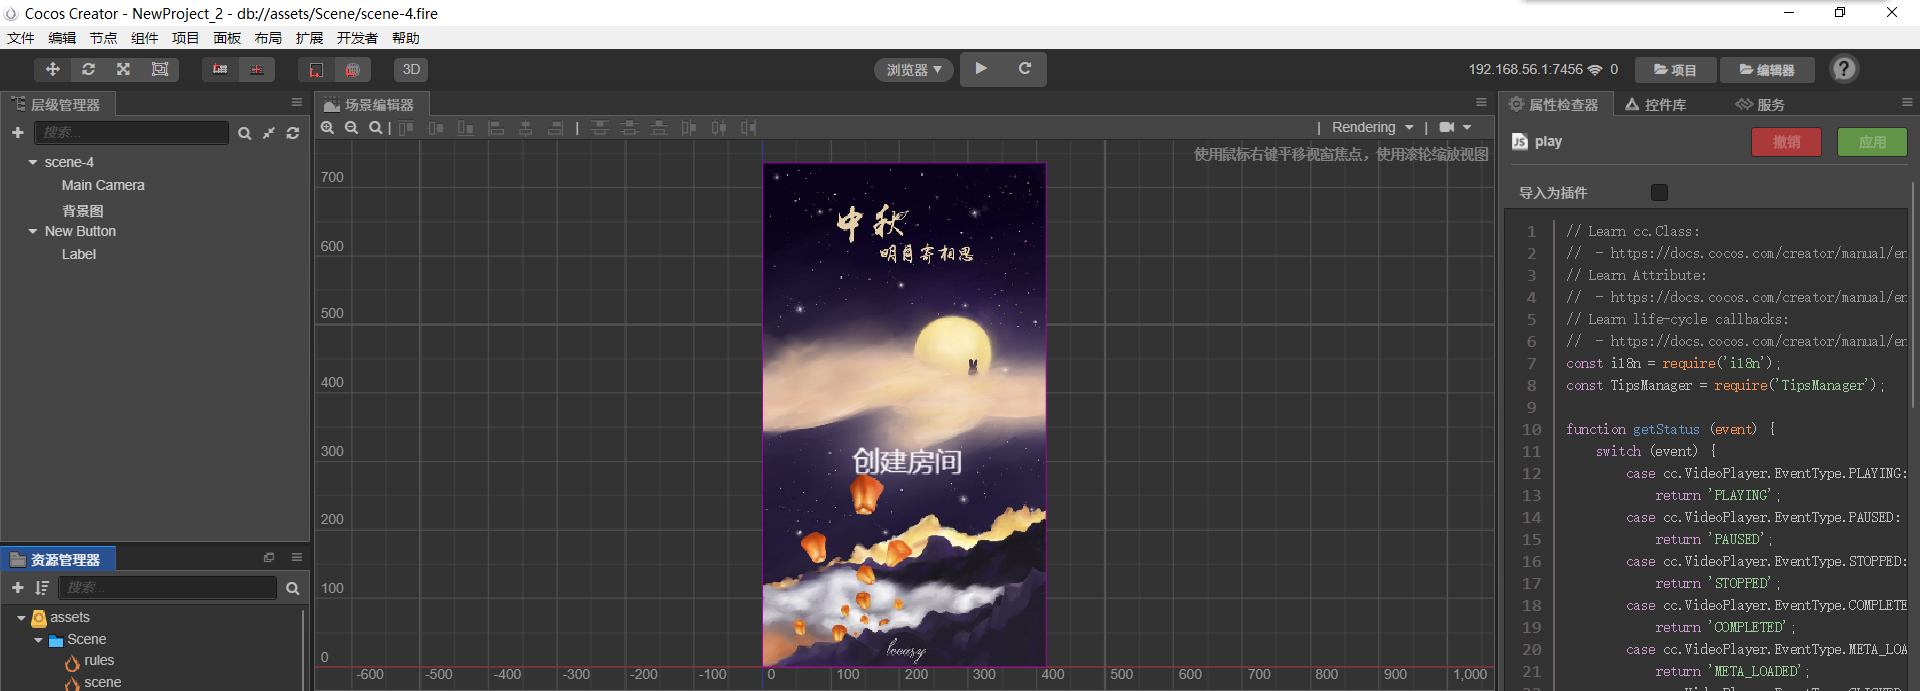Switch to the 服务 tab
Image resolution: width=1920 pixels, height=691 pixels.
click(x=1760, y=104)
